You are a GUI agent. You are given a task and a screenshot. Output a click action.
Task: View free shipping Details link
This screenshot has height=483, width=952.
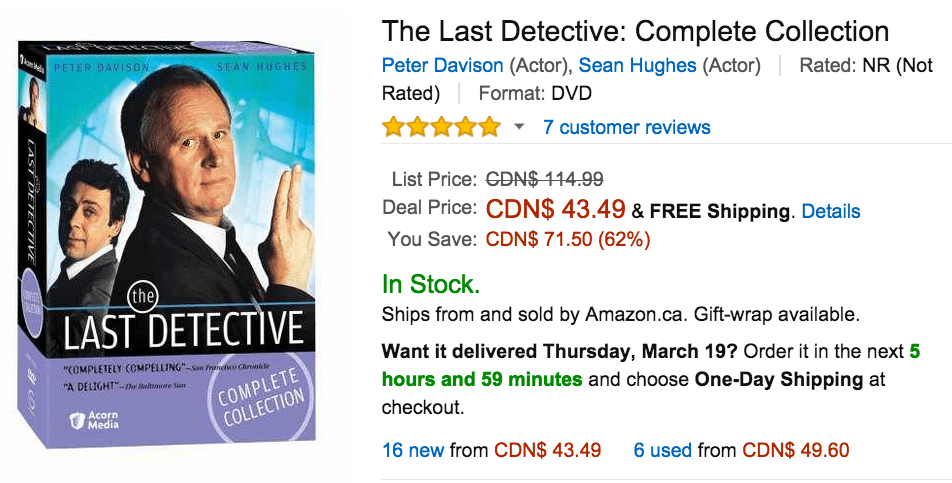coord(830,211)
